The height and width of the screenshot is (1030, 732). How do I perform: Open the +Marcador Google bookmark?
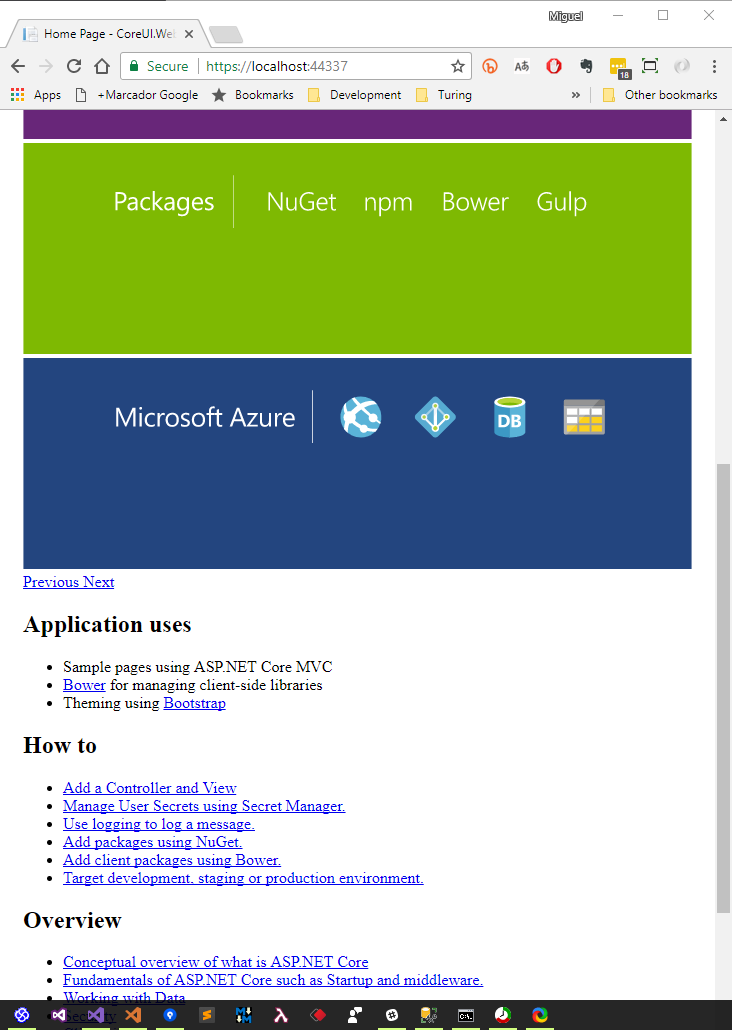pyautogui.click(x=137, y=95)
